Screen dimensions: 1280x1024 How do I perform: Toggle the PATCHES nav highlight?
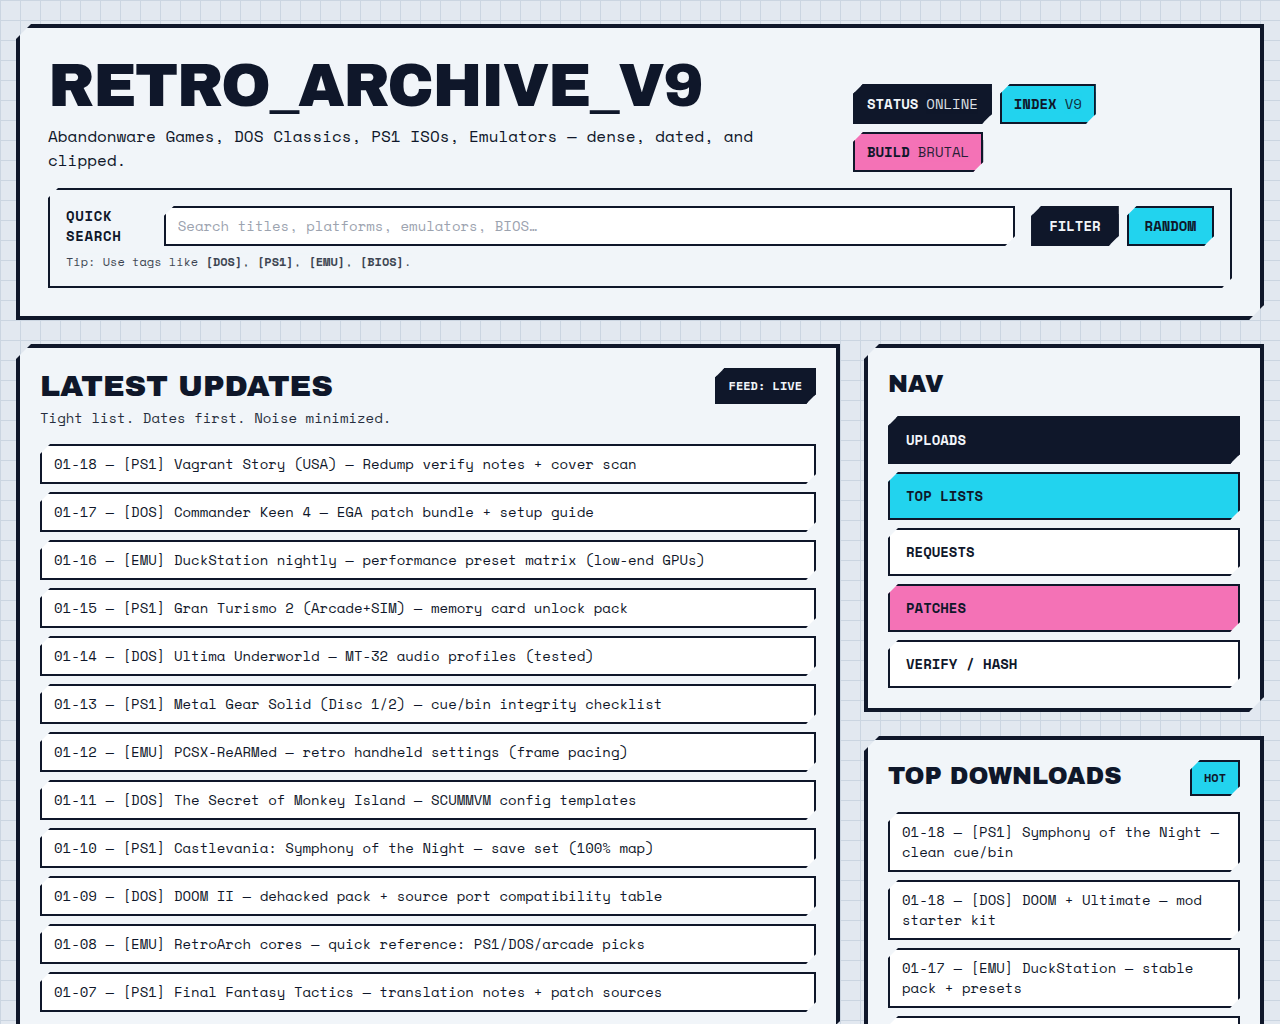tap(1063, 608)
